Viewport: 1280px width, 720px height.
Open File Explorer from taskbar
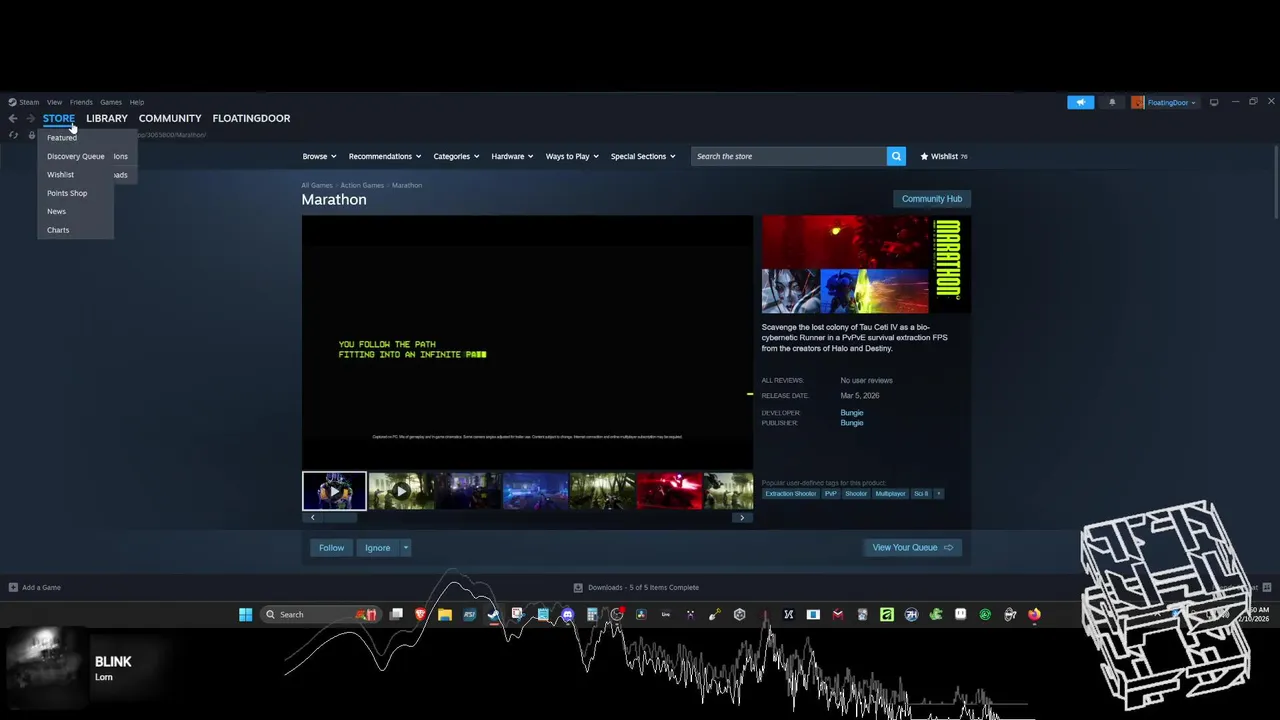click(445, 614)
